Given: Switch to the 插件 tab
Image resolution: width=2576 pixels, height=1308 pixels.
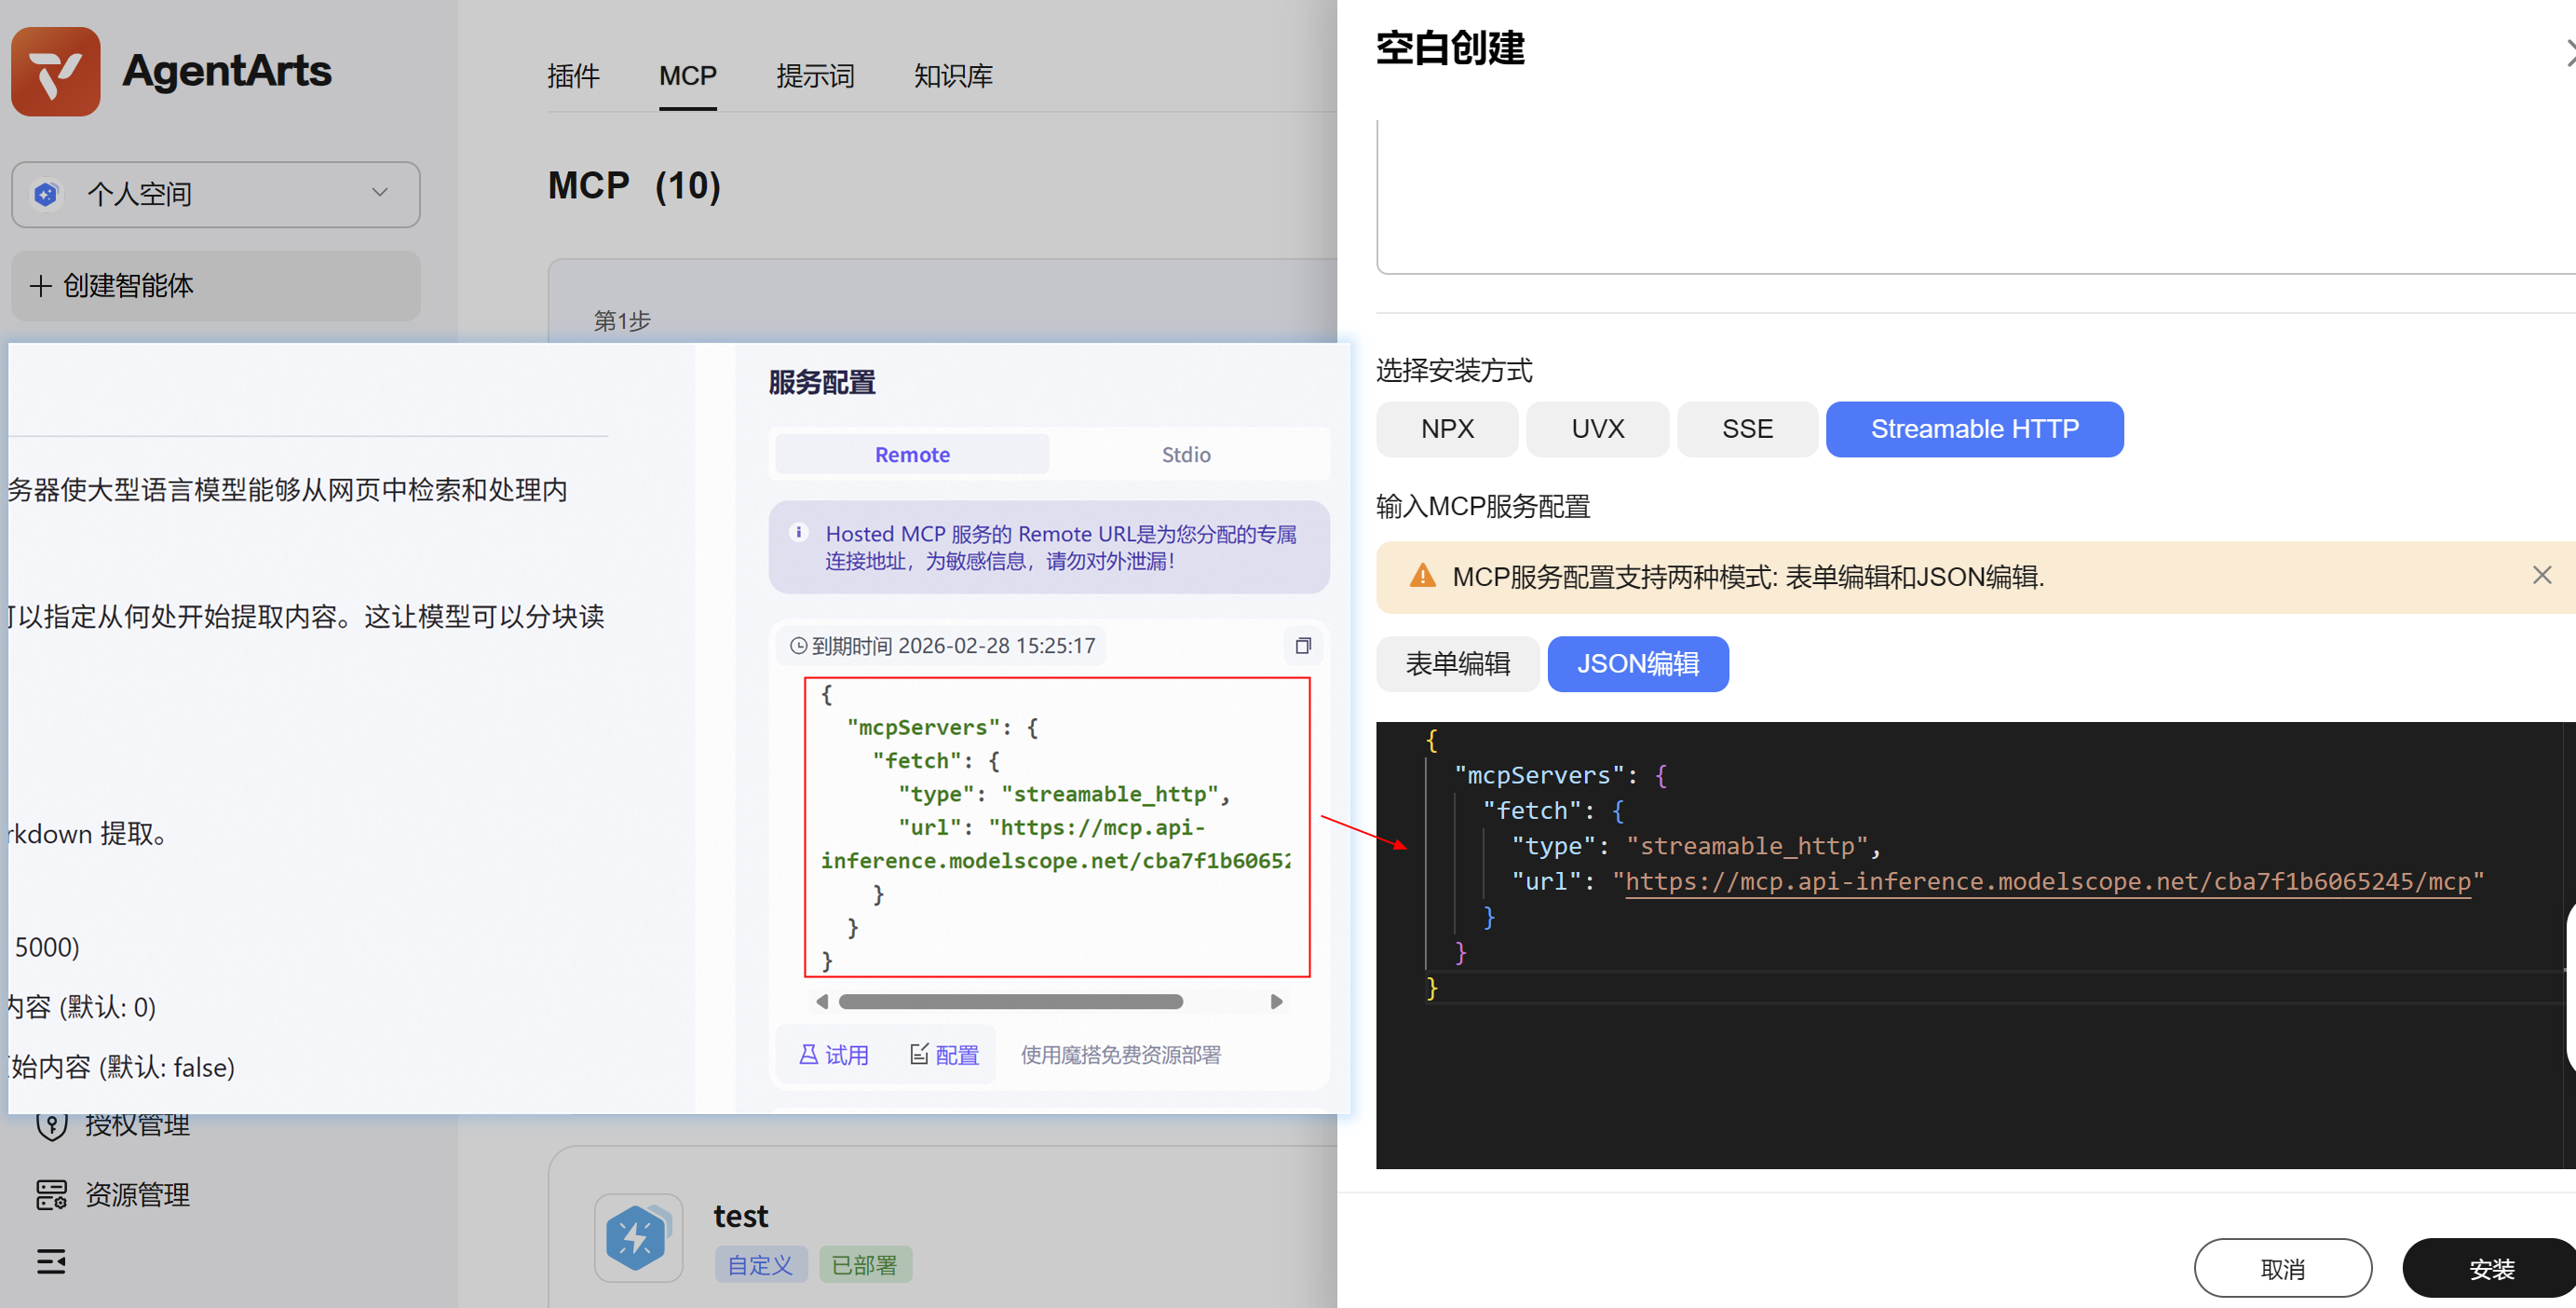Looking at the screenshot, I should (573, 76).
